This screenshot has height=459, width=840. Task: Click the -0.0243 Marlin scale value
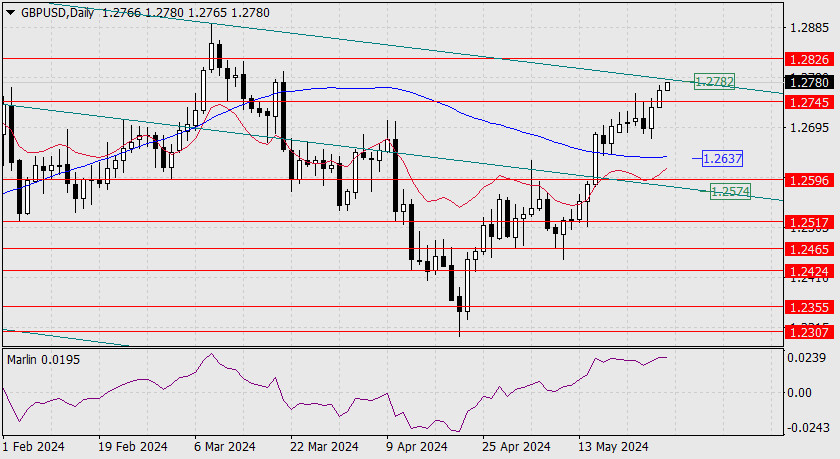(807, 428)
